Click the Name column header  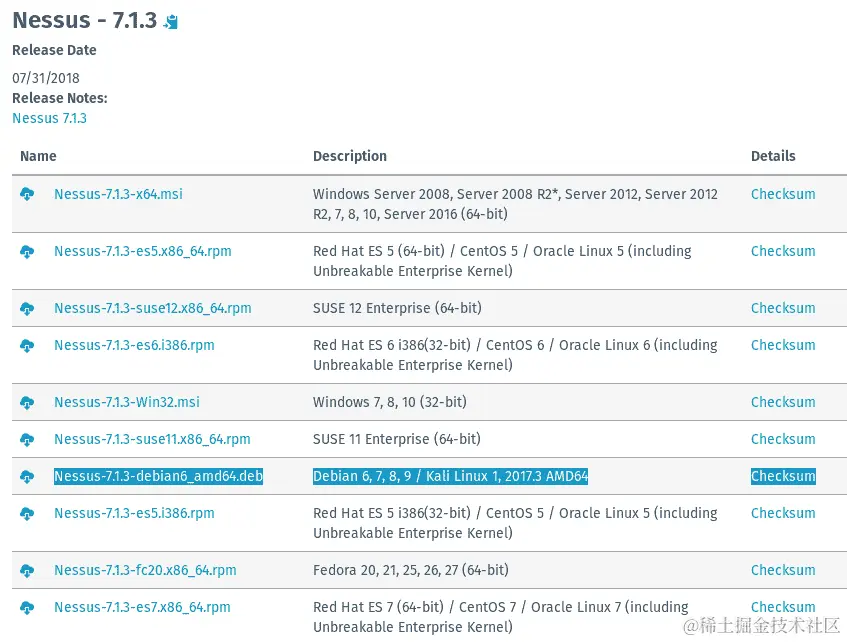(38, 156)
